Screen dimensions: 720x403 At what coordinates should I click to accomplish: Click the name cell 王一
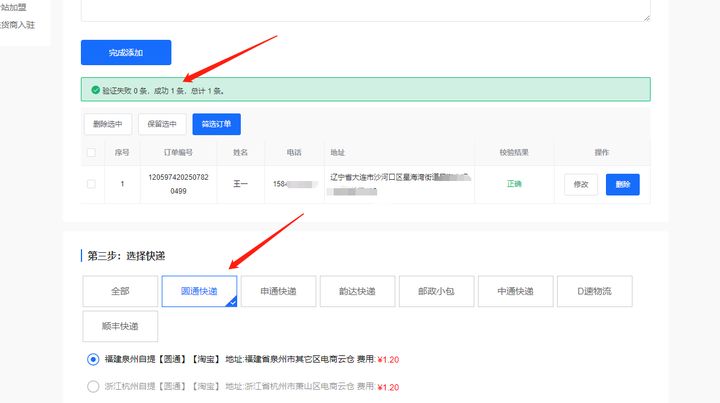(241, 184)
